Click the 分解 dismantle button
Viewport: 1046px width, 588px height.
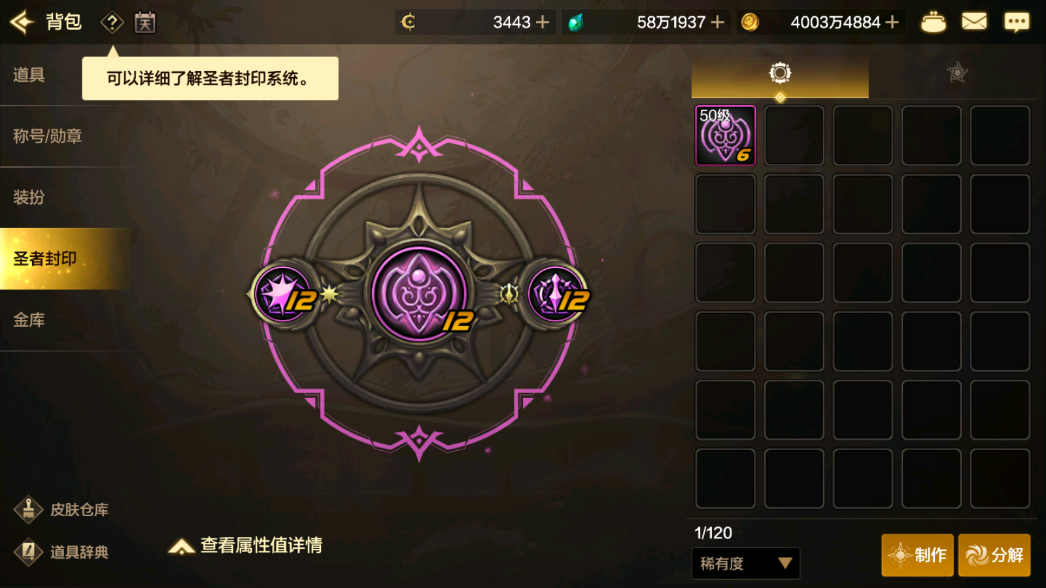pyautogui.click(x=994, y=555)
